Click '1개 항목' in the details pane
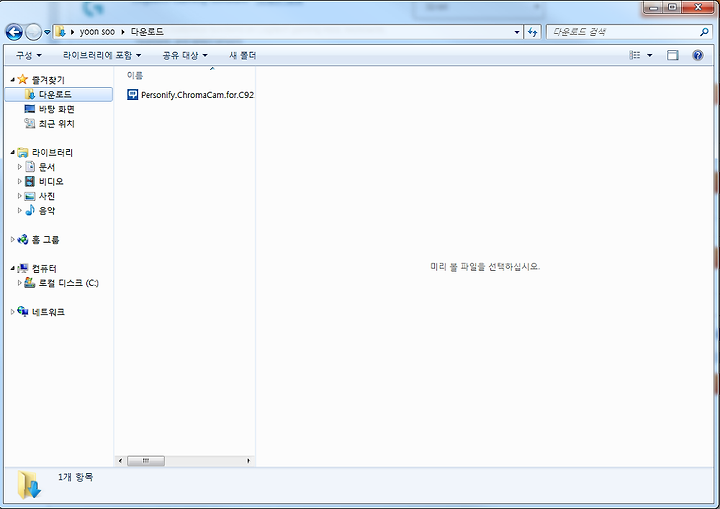This screenshot has width=720, height=509. pos(75,477)
